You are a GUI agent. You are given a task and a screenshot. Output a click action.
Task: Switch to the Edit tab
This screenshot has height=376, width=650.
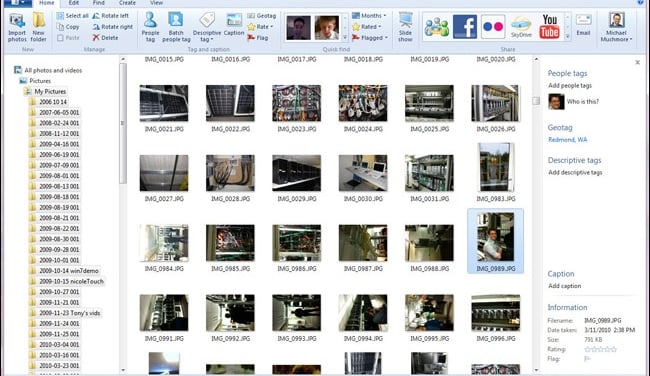point(74,3)
